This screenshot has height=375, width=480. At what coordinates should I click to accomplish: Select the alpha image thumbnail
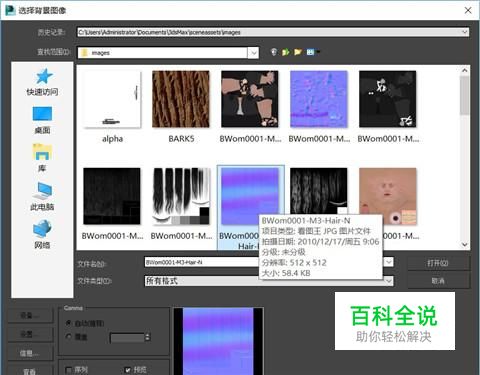[112, 99]
